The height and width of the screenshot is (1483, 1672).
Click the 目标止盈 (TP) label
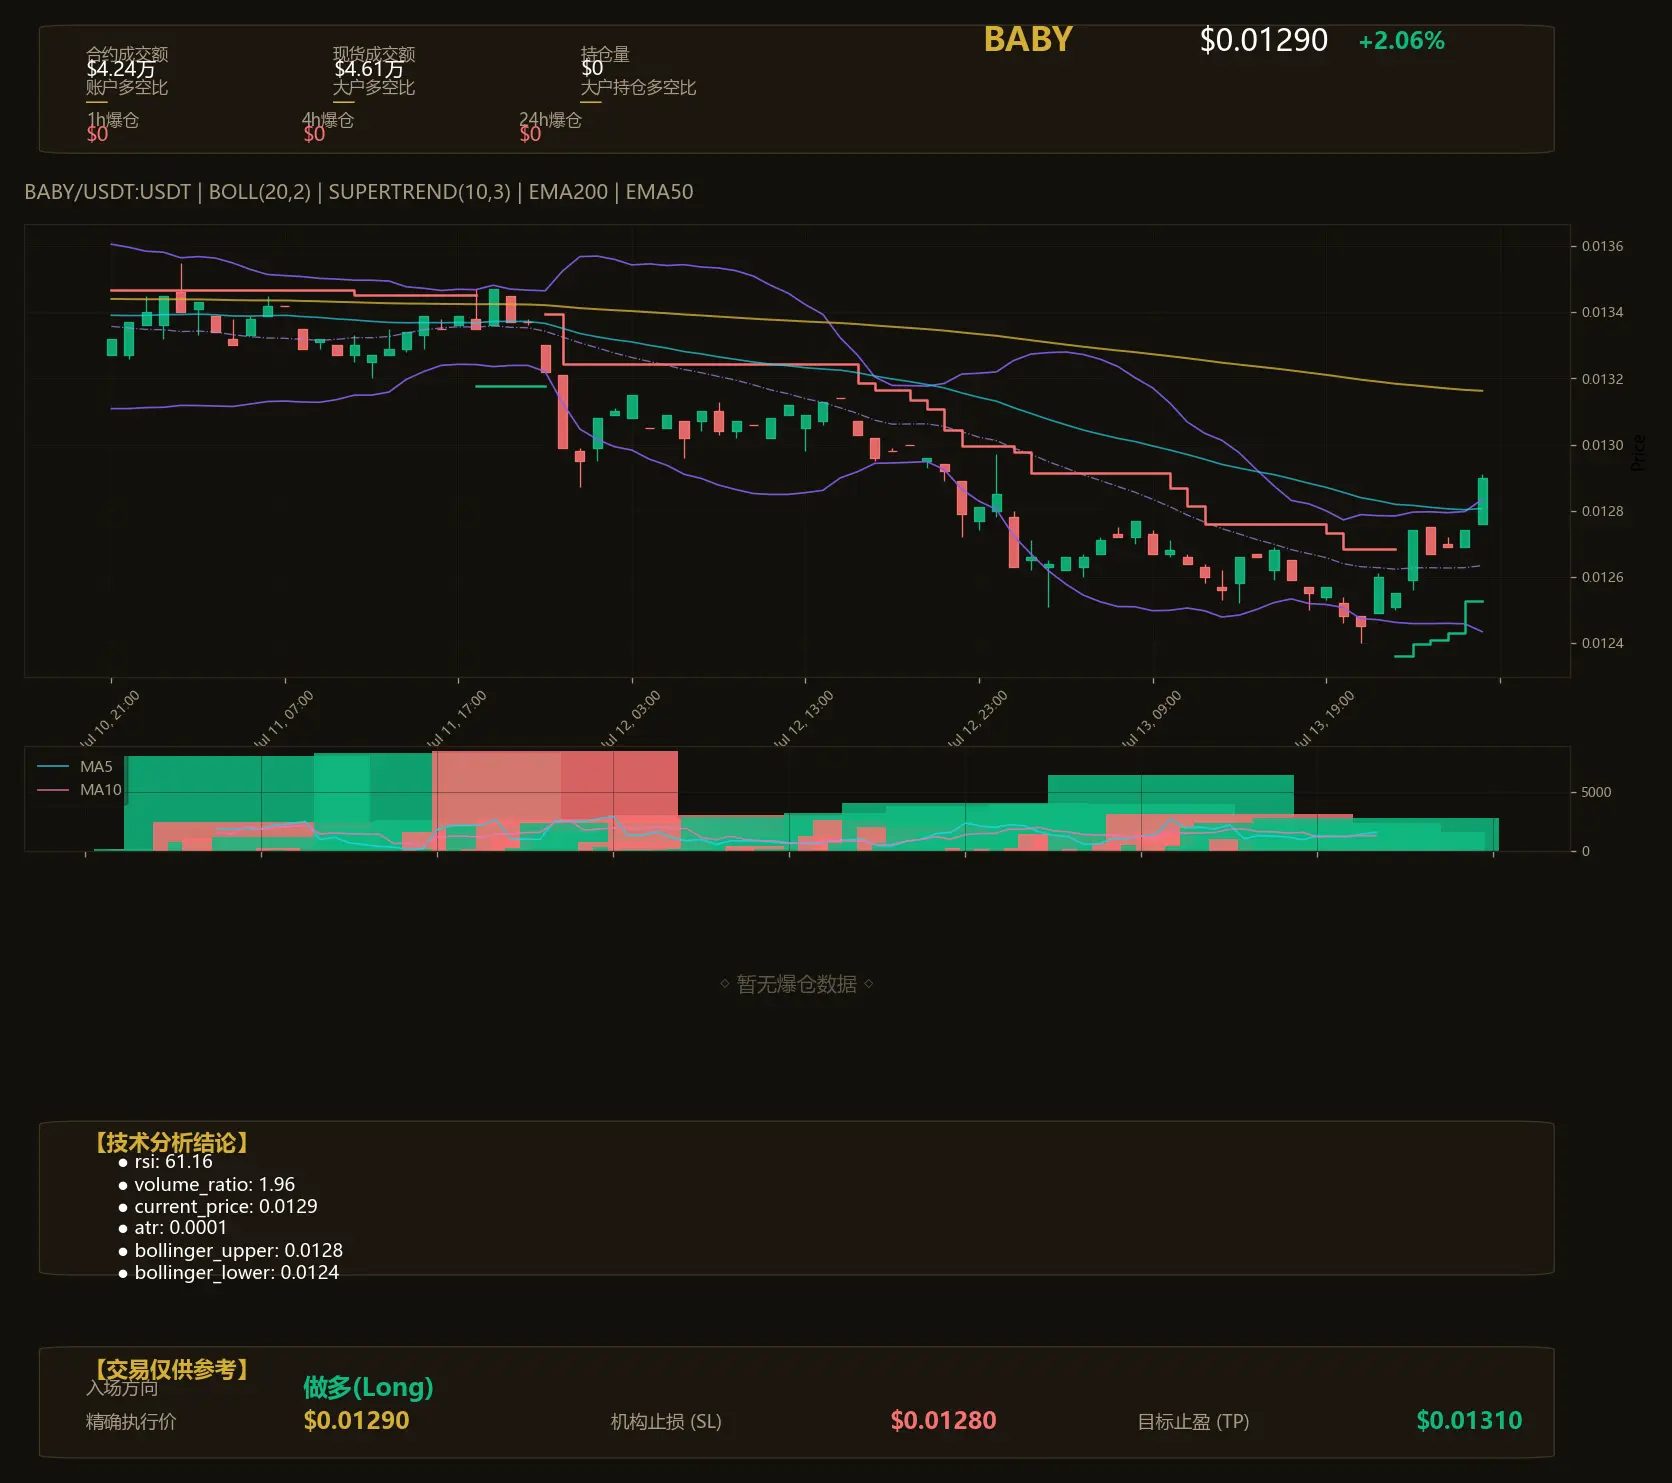1193,1421
